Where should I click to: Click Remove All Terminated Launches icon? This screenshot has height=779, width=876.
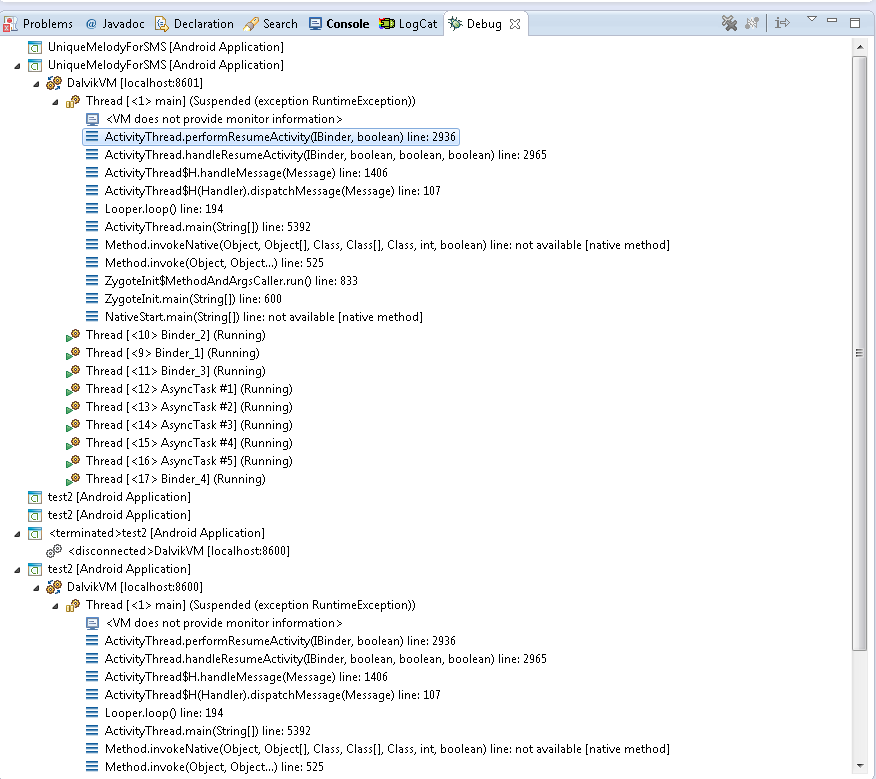point(729,23)
